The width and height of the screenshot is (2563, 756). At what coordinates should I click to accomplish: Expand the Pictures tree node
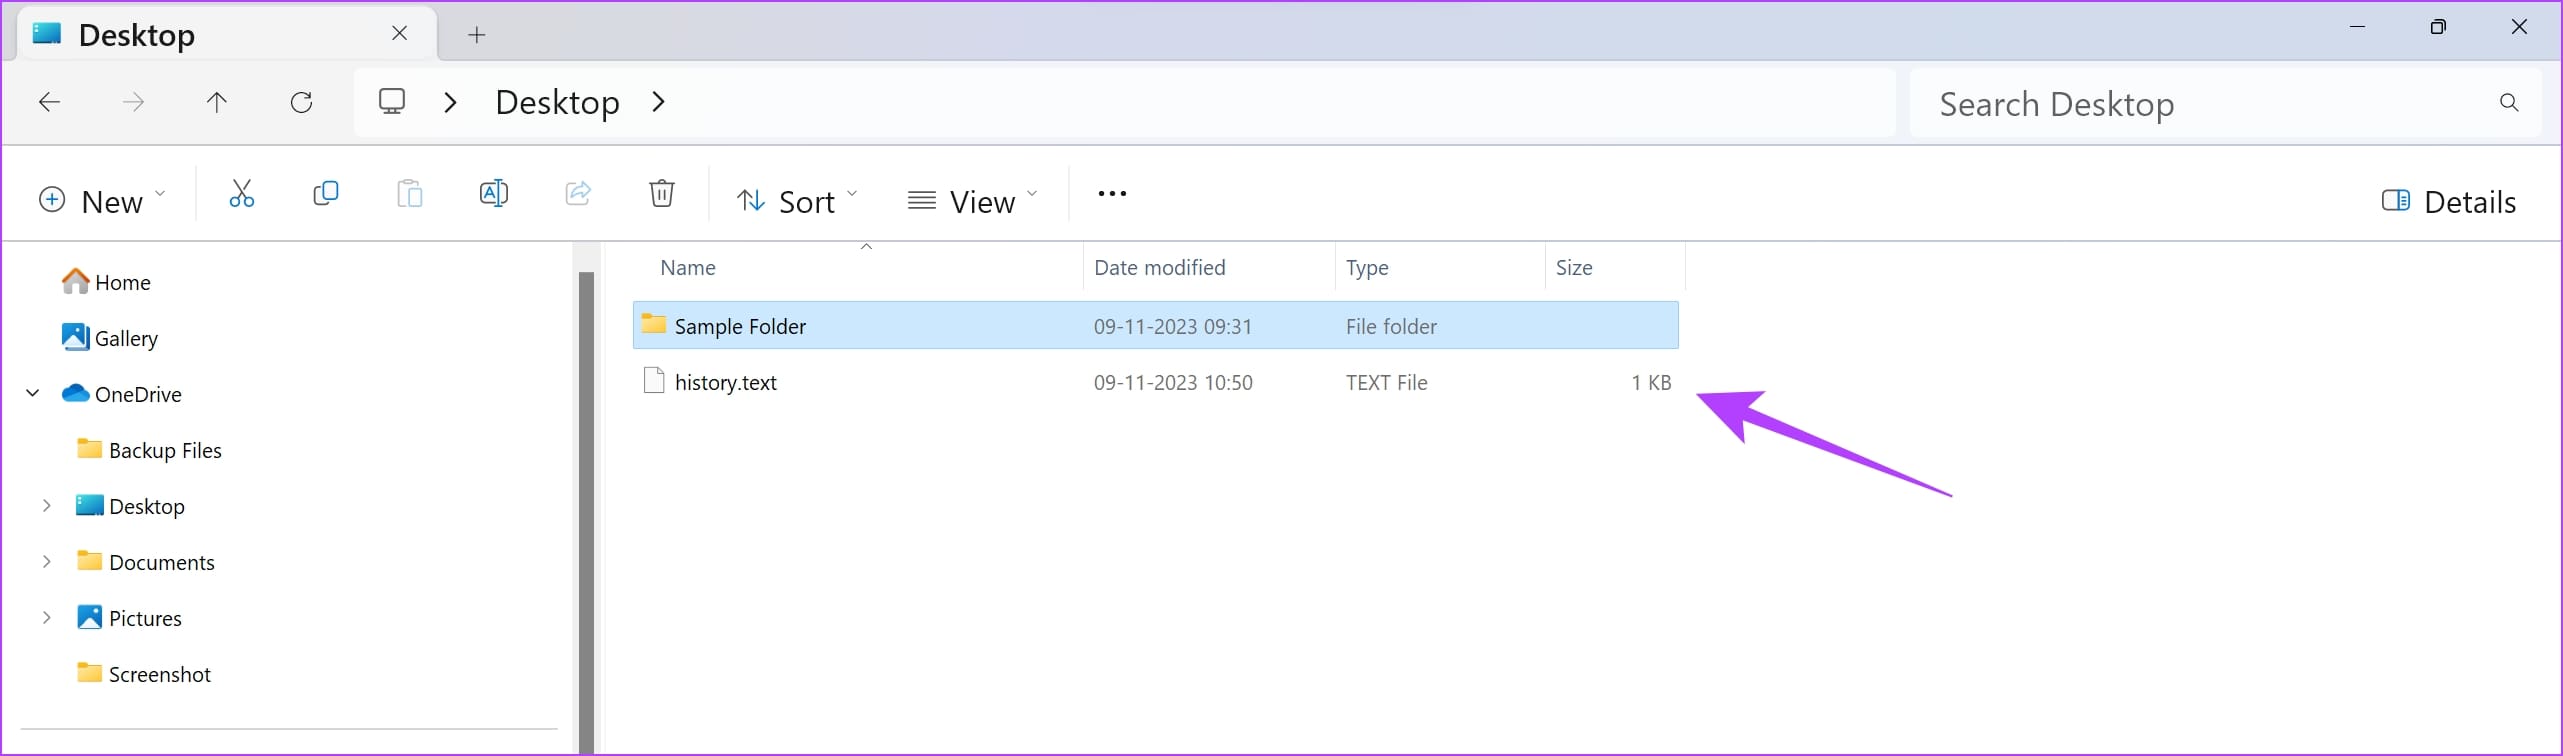[x=46, y=618]
